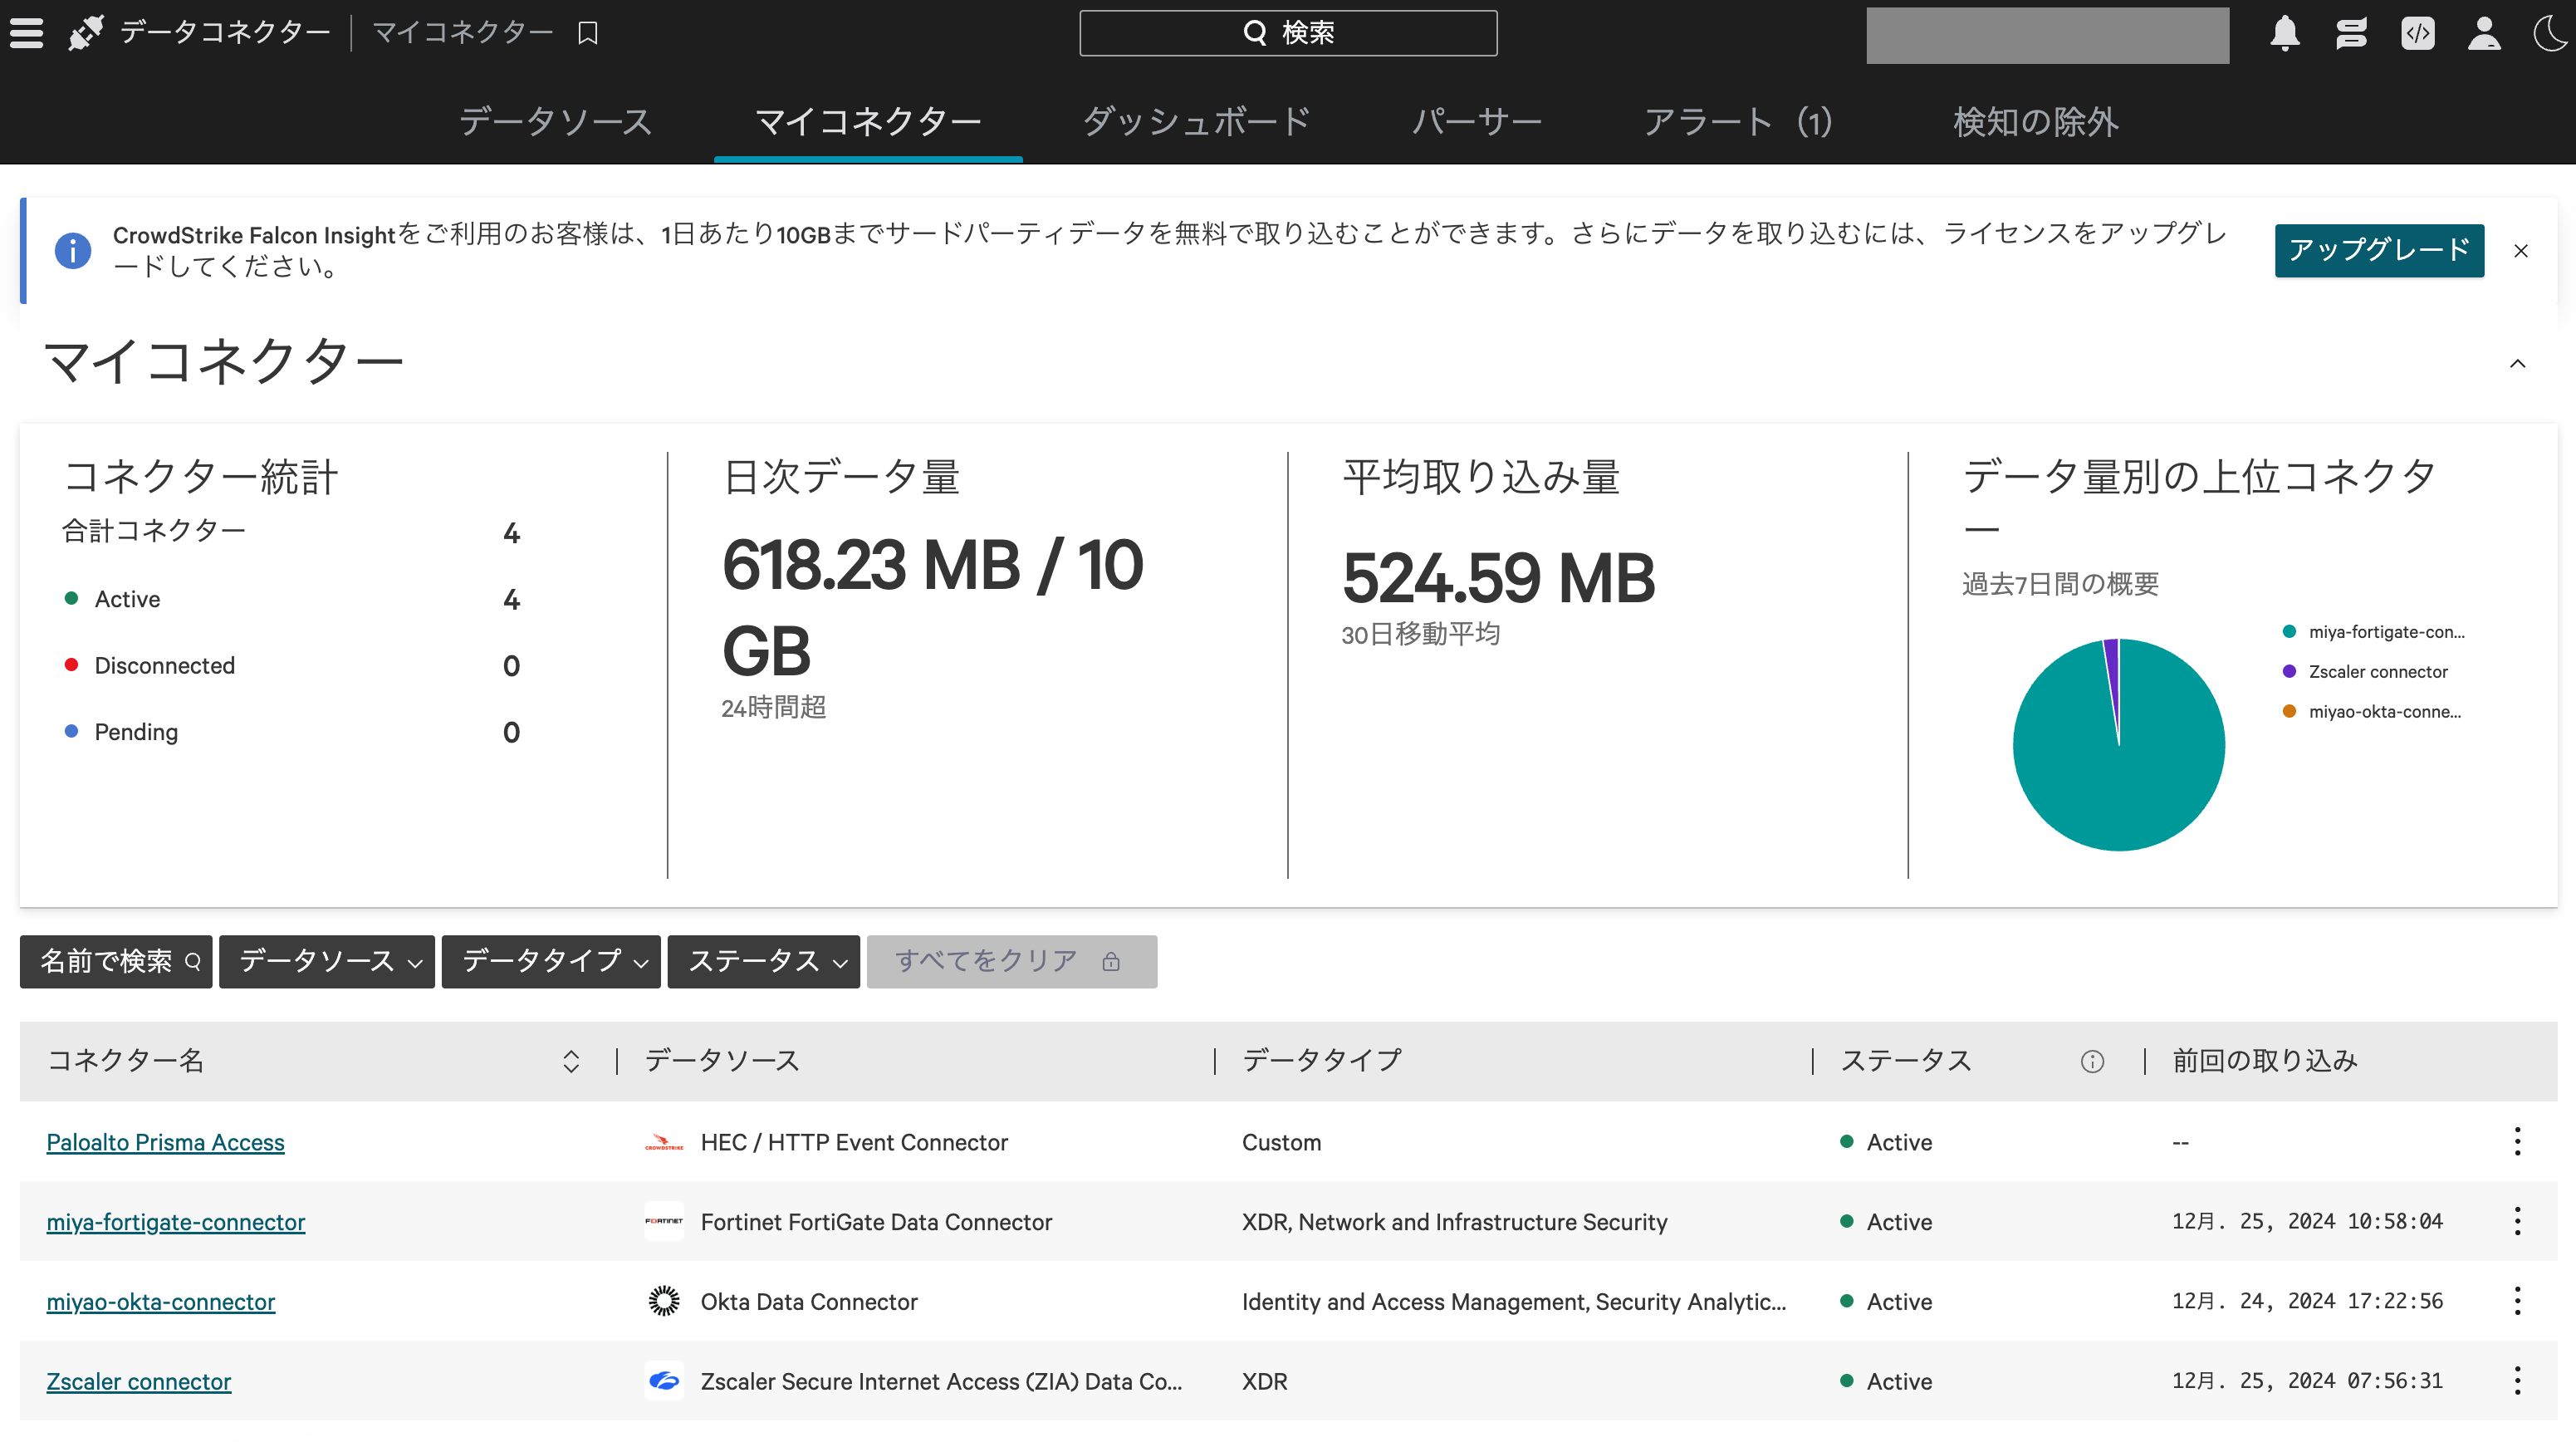Click the 前回の取り込み column header
This screenshot has height=1442, width=2576.
click(x=2265, y=1061)
